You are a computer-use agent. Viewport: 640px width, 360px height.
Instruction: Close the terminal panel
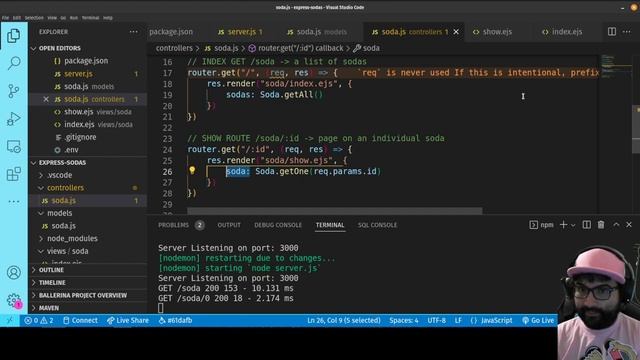(x=629, y=224)
